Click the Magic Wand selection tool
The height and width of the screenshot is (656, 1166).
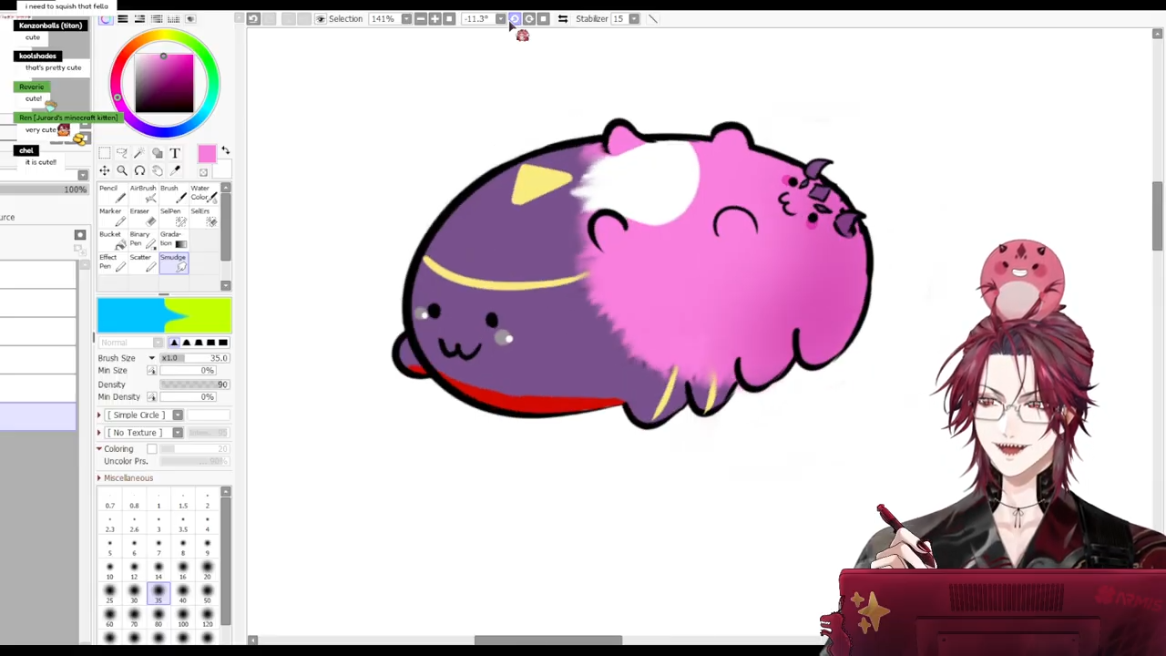[139, 154]
